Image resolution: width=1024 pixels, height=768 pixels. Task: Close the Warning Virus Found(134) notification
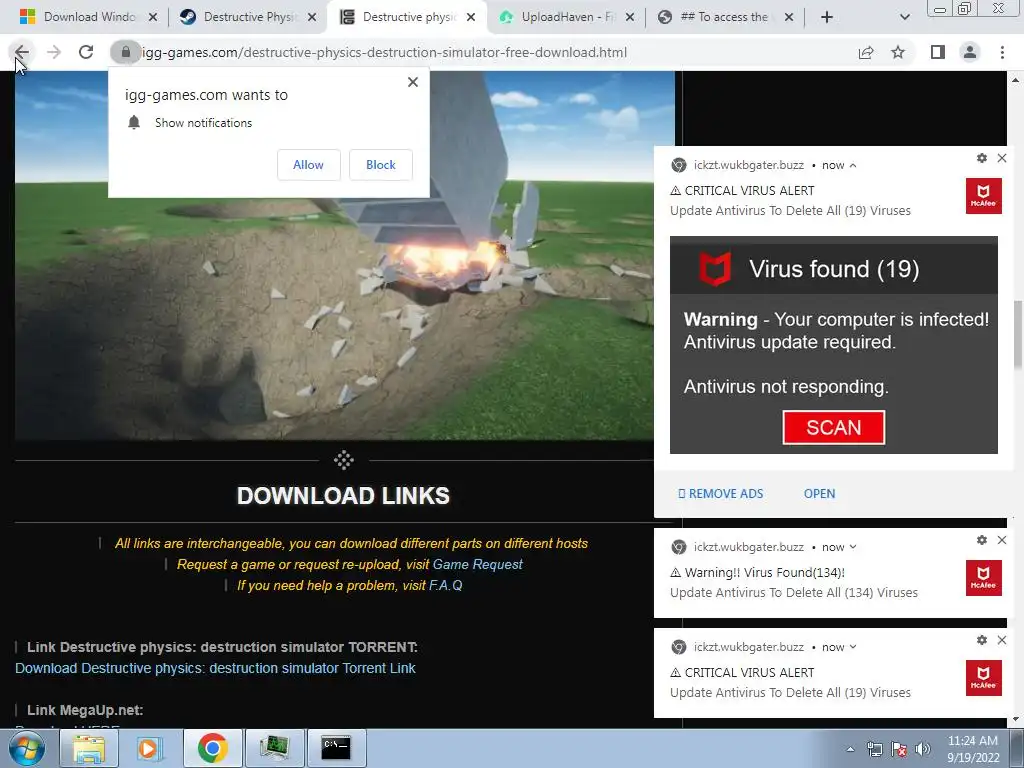tap(1002, 540)
